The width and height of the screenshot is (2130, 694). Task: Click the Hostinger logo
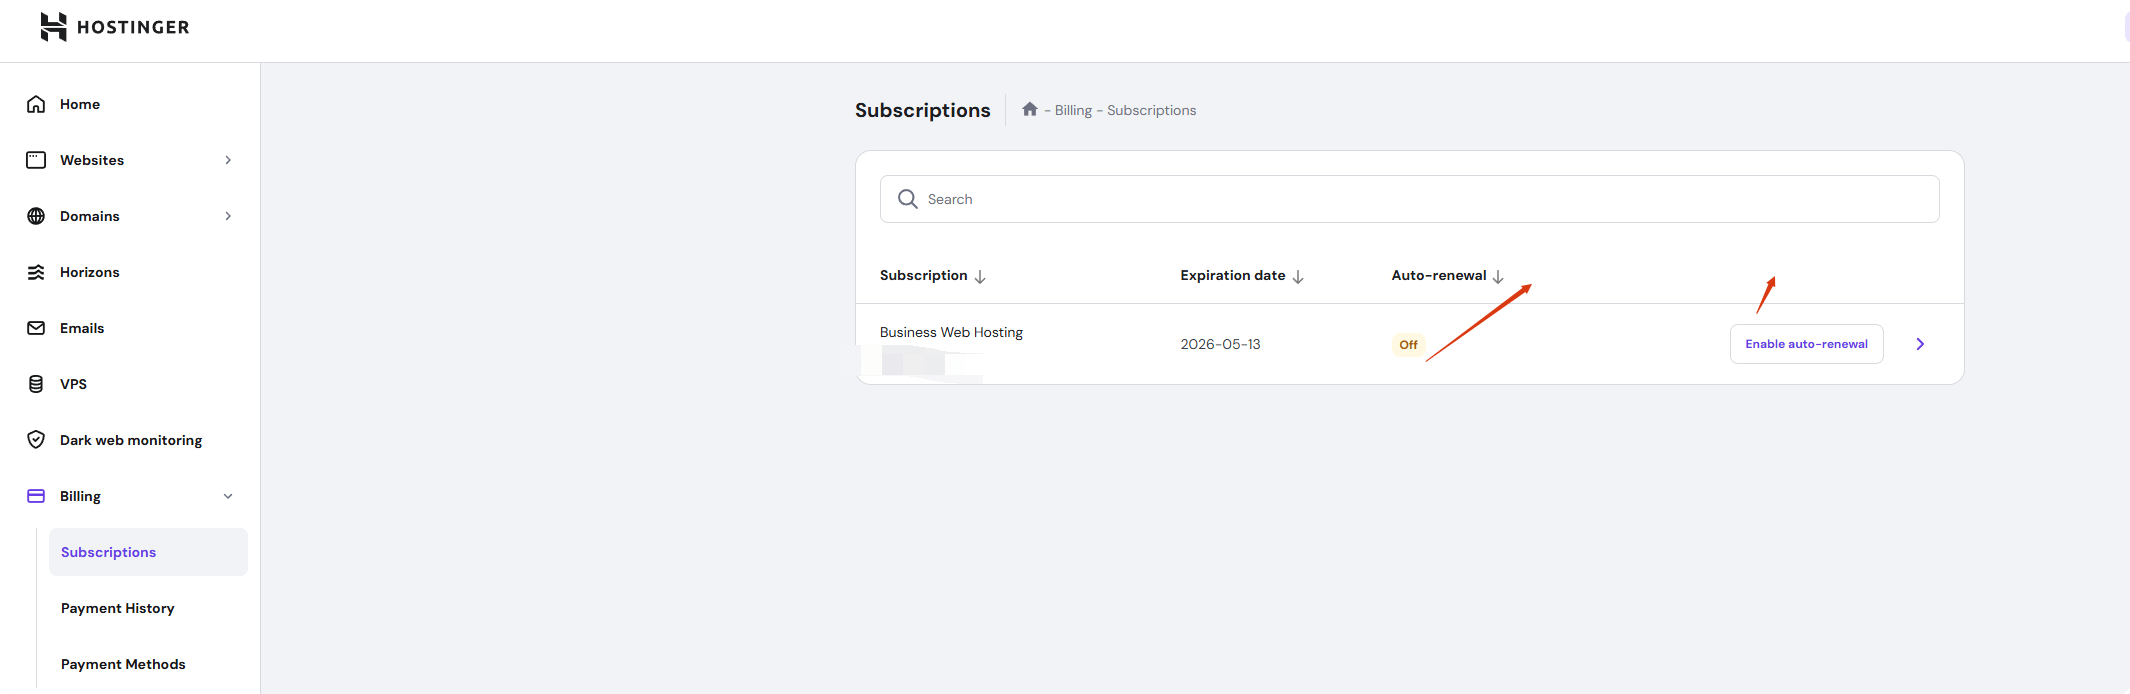(114, 27)
